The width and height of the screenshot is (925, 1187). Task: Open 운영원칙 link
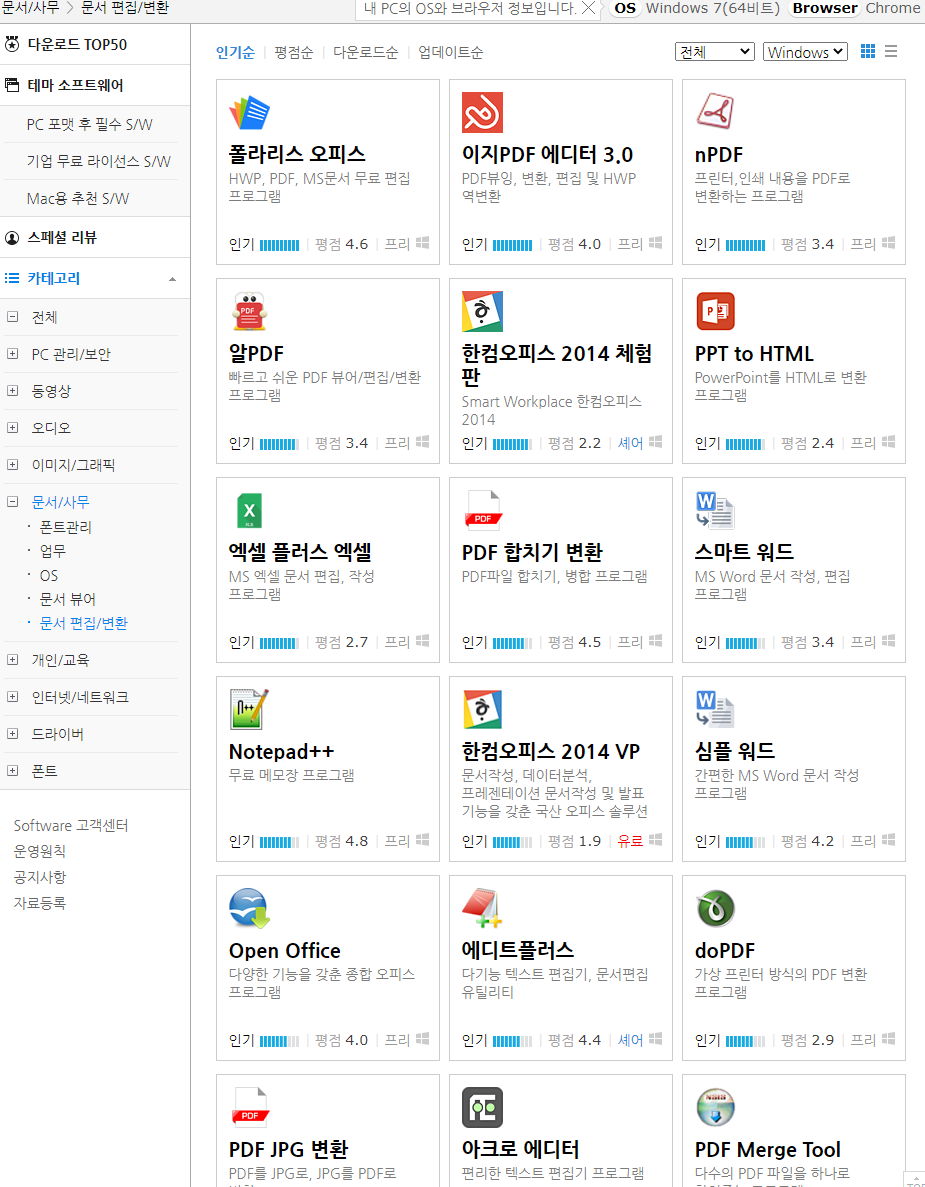point(39,851)
